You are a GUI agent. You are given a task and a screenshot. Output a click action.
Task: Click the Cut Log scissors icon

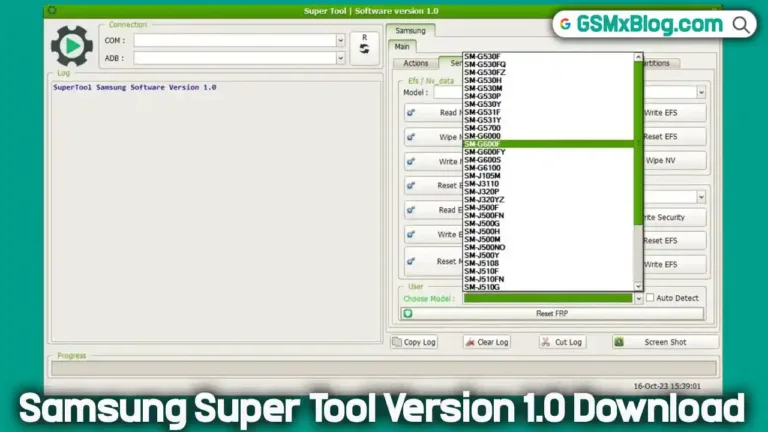pos(546,342)
